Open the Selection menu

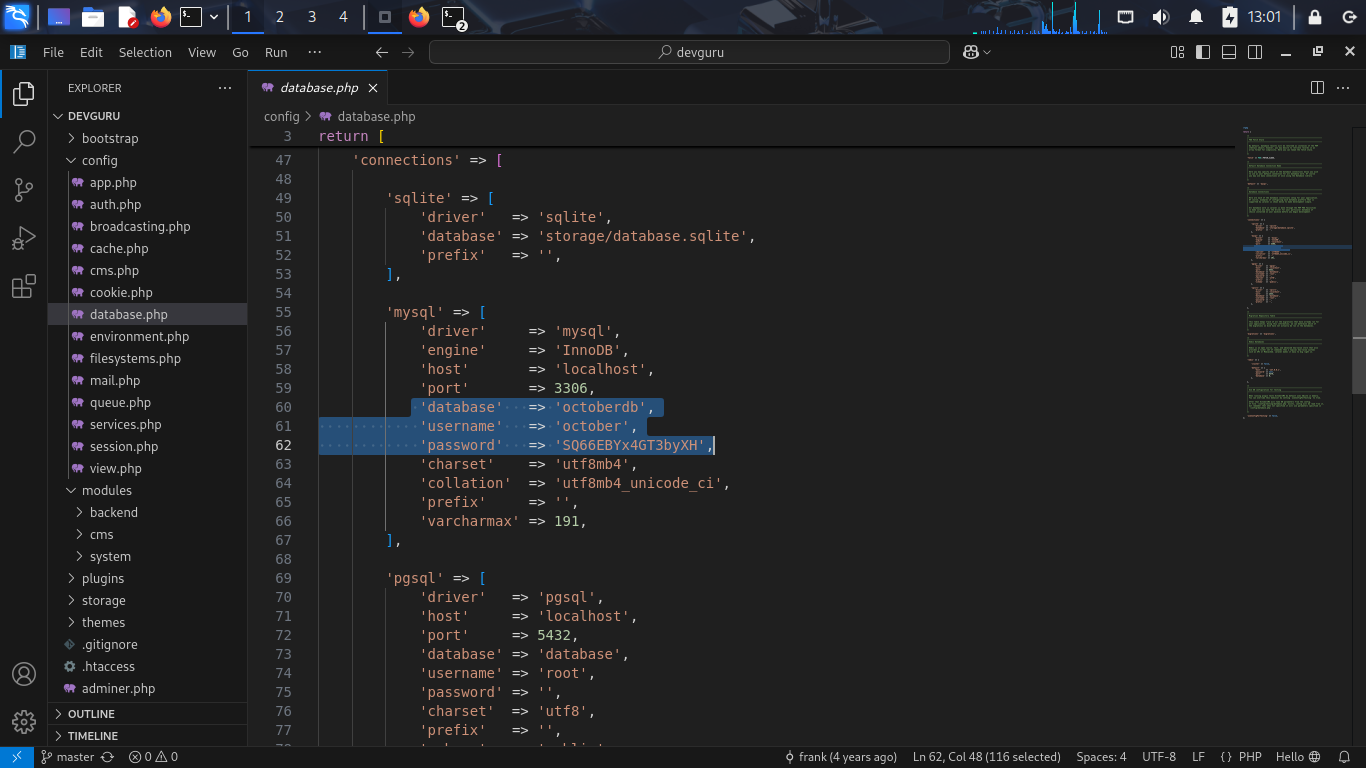(145, 53)
